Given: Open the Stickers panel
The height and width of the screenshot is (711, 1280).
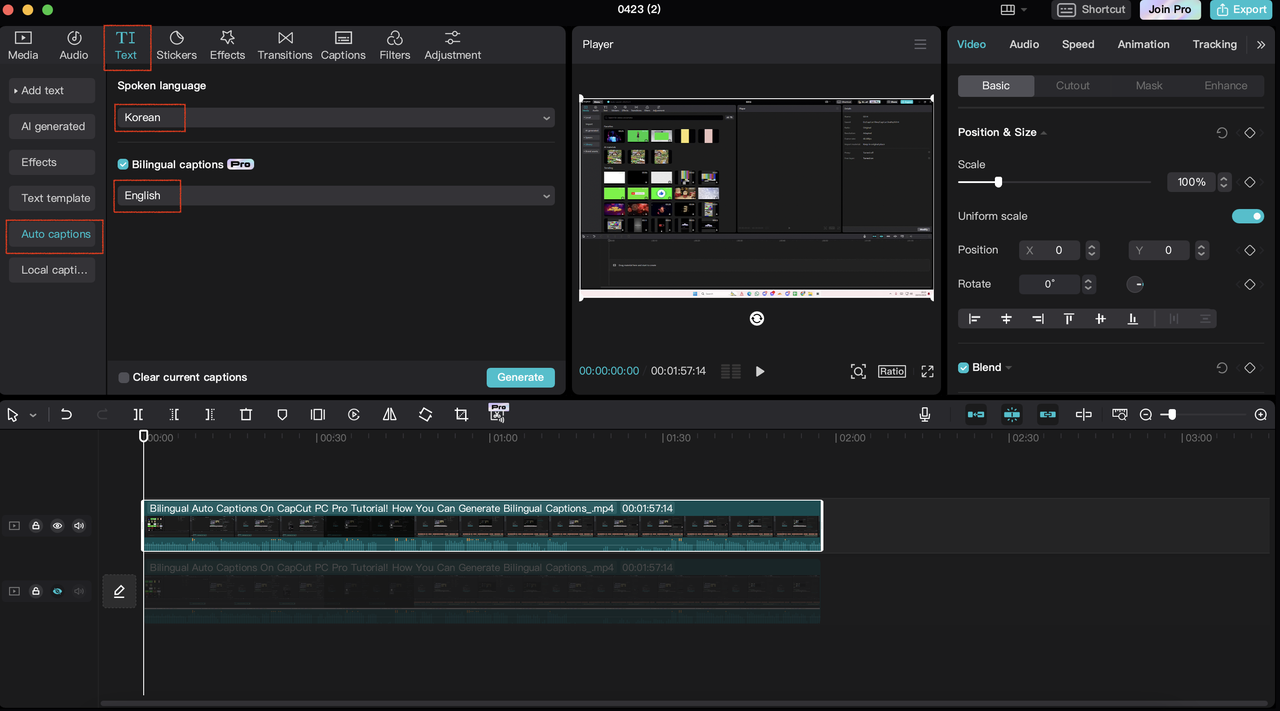Looking at the screenshot, I should click(x=176, y=45).
